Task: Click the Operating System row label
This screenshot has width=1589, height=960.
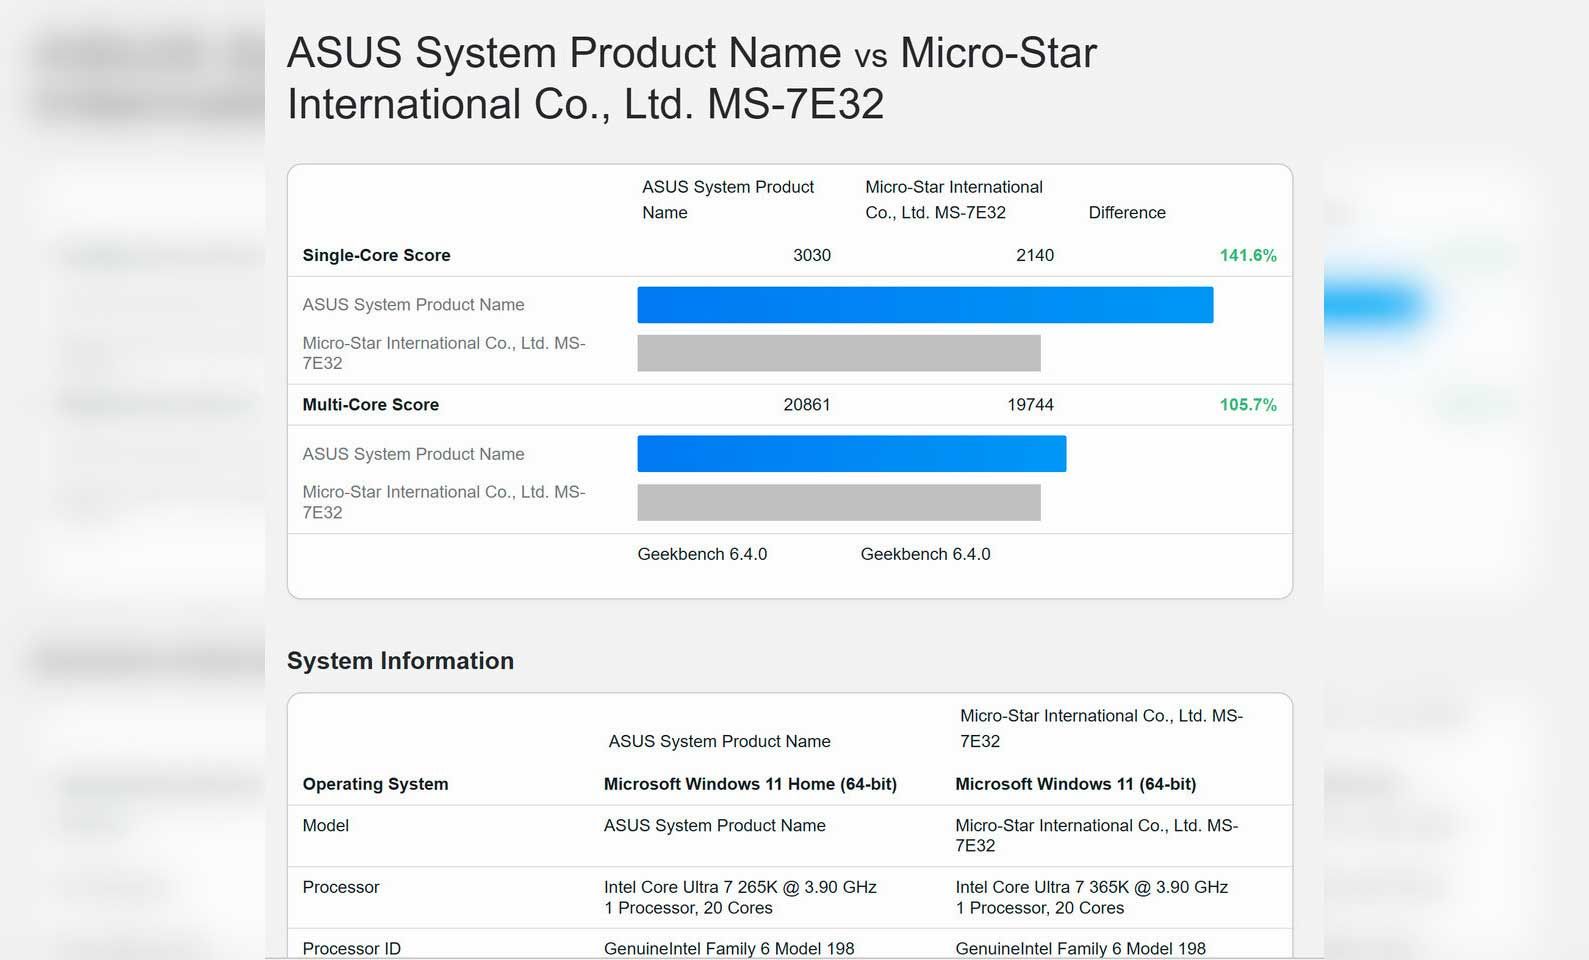Action: click(x=375, y=784)
